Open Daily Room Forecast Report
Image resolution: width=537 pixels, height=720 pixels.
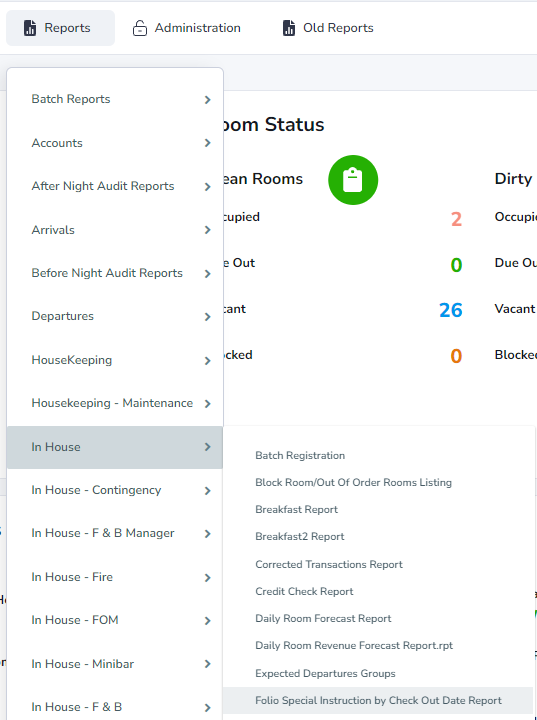[323, 619]
